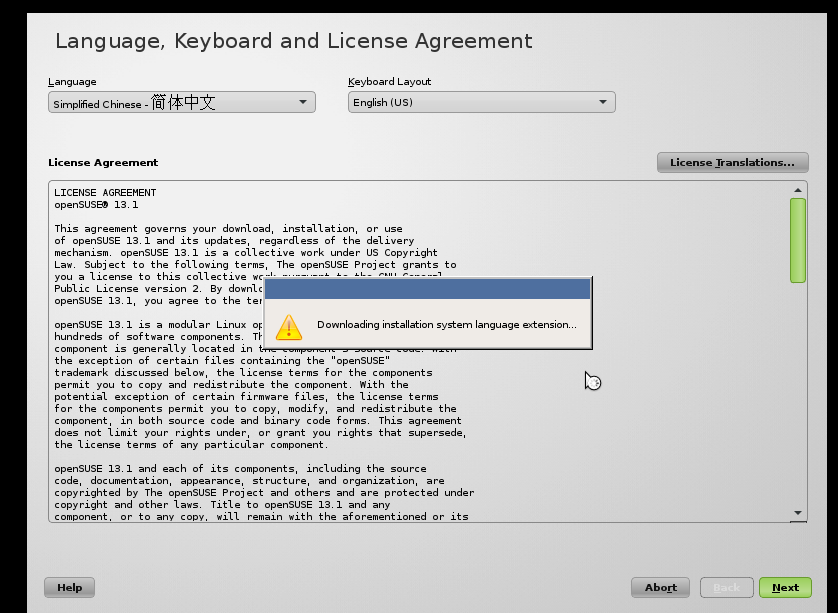838x613 pixels.
Task: Open the Language dropdown showing Simplified Chinese
Action: point(182,102)
